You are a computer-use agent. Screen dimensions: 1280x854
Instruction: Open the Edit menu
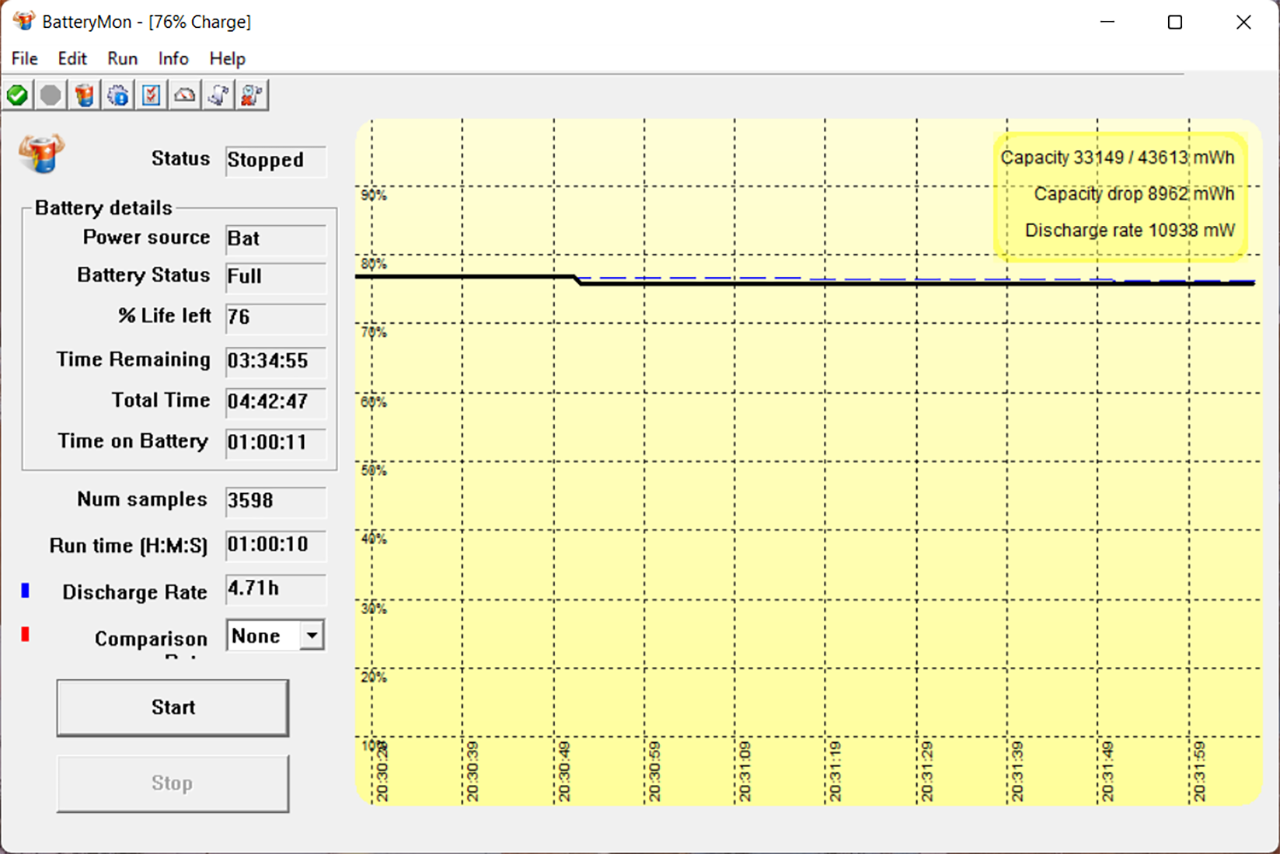click(72, 59)
